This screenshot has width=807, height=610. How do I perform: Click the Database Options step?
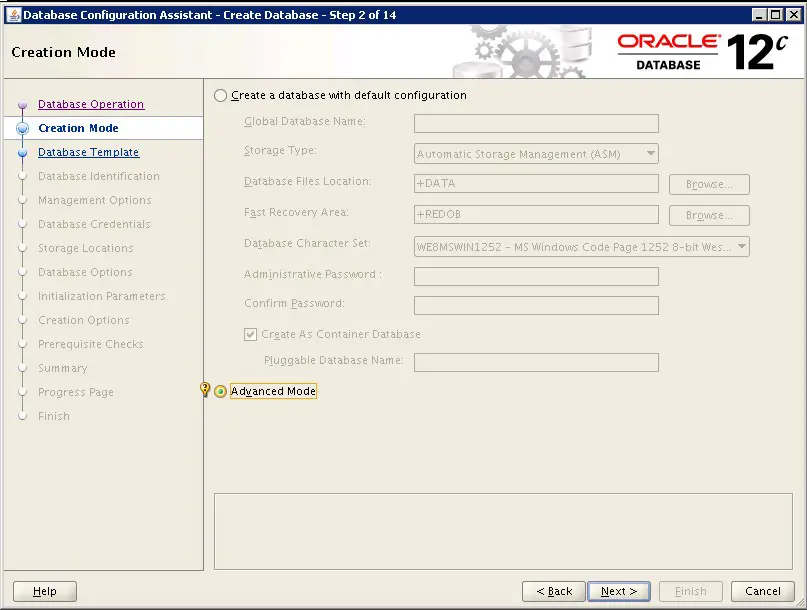pyautogui.click(x=85, y=272)
